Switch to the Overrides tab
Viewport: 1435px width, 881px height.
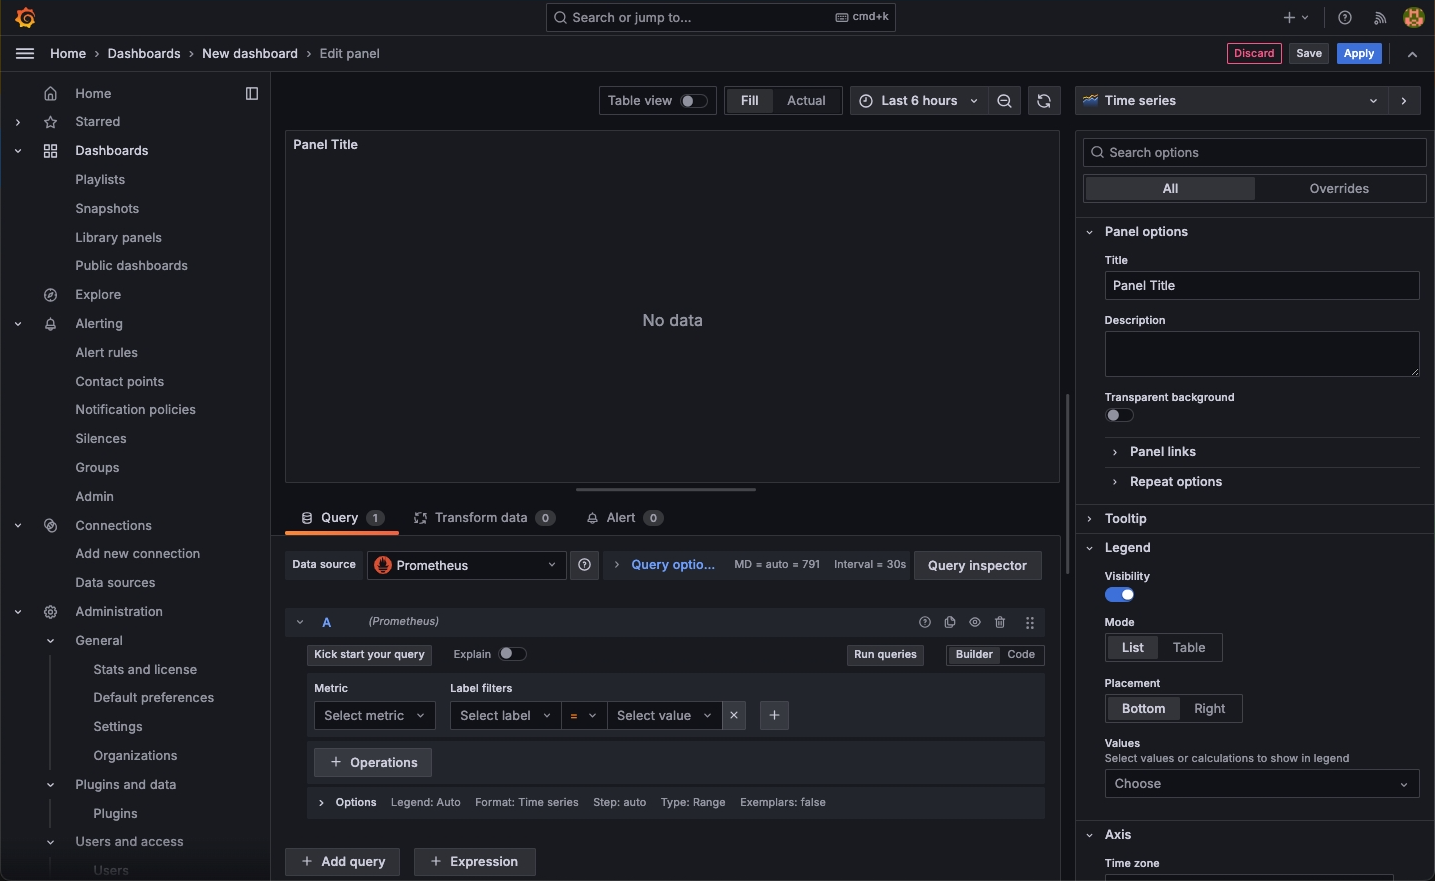point(1339,189)
